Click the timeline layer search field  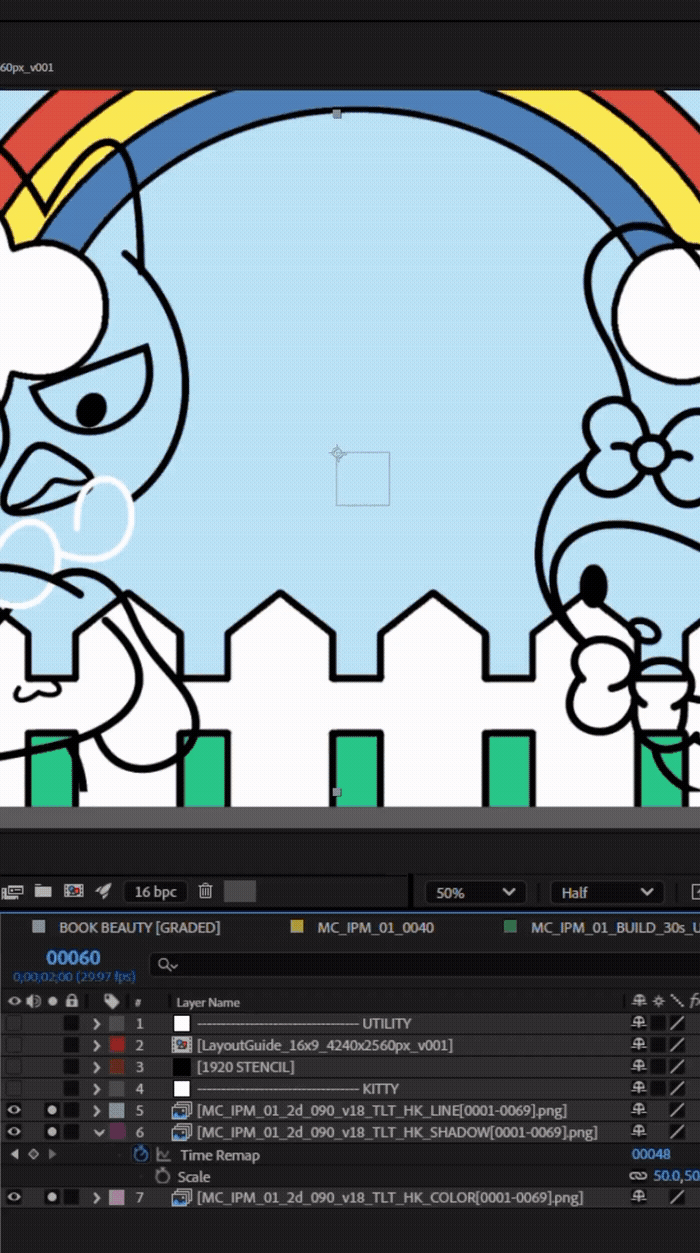pyautogui.click(x=420, y=965)
